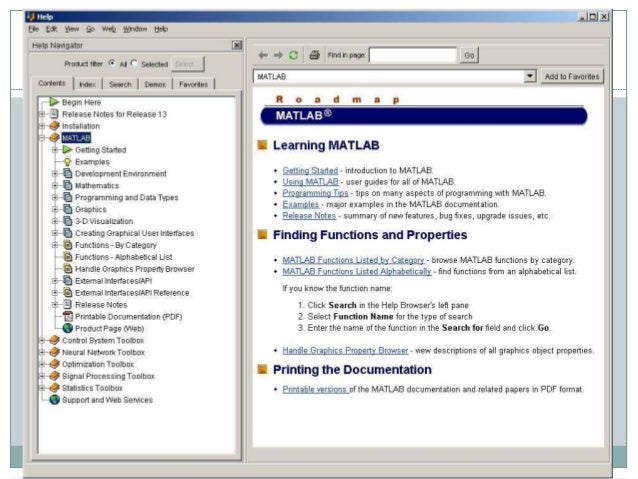Select the All product filter radio button
Viewport: 638px width, 479px height.
pos(112,63)
